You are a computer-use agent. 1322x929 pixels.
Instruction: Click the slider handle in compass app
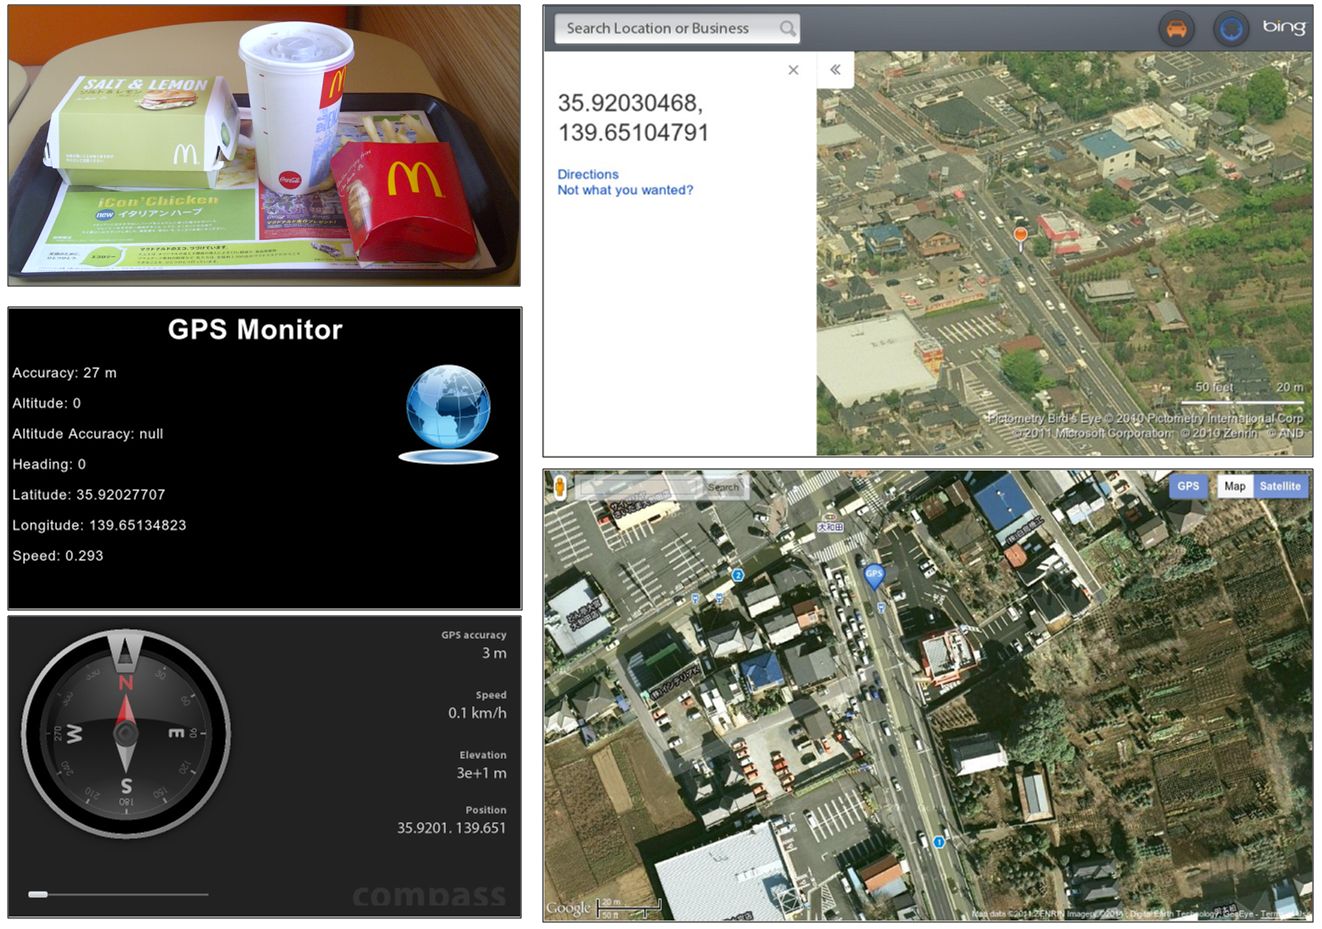(x=38, y=894)
